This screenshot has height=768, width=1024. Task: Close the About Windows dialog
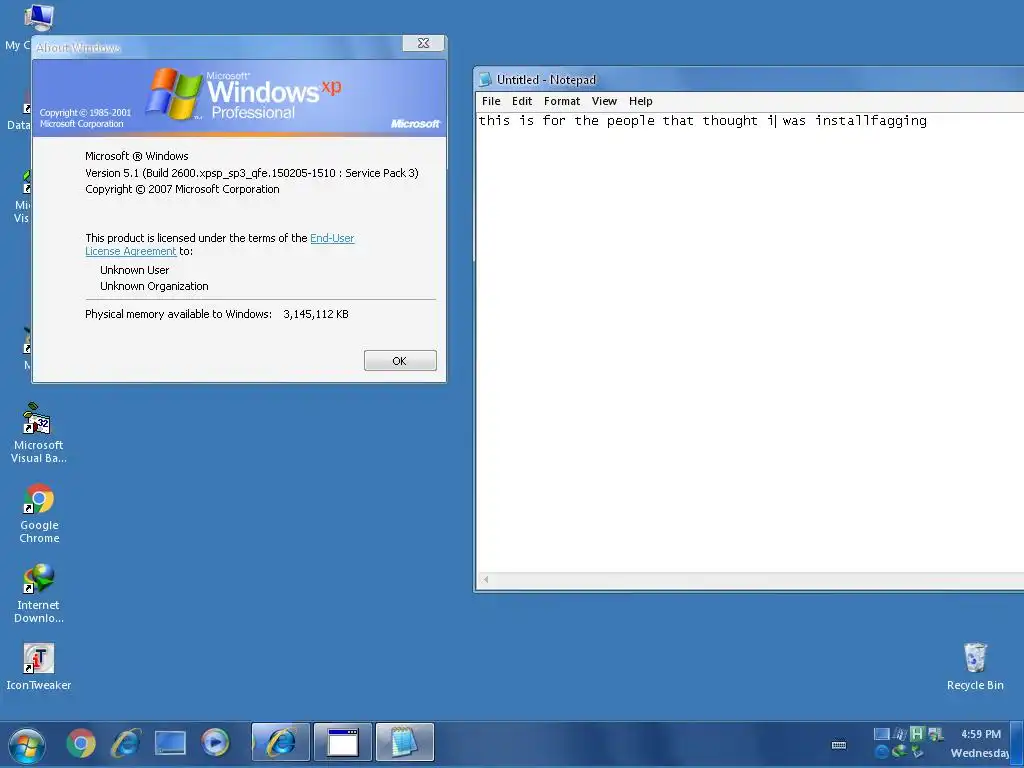pos(423,43)
